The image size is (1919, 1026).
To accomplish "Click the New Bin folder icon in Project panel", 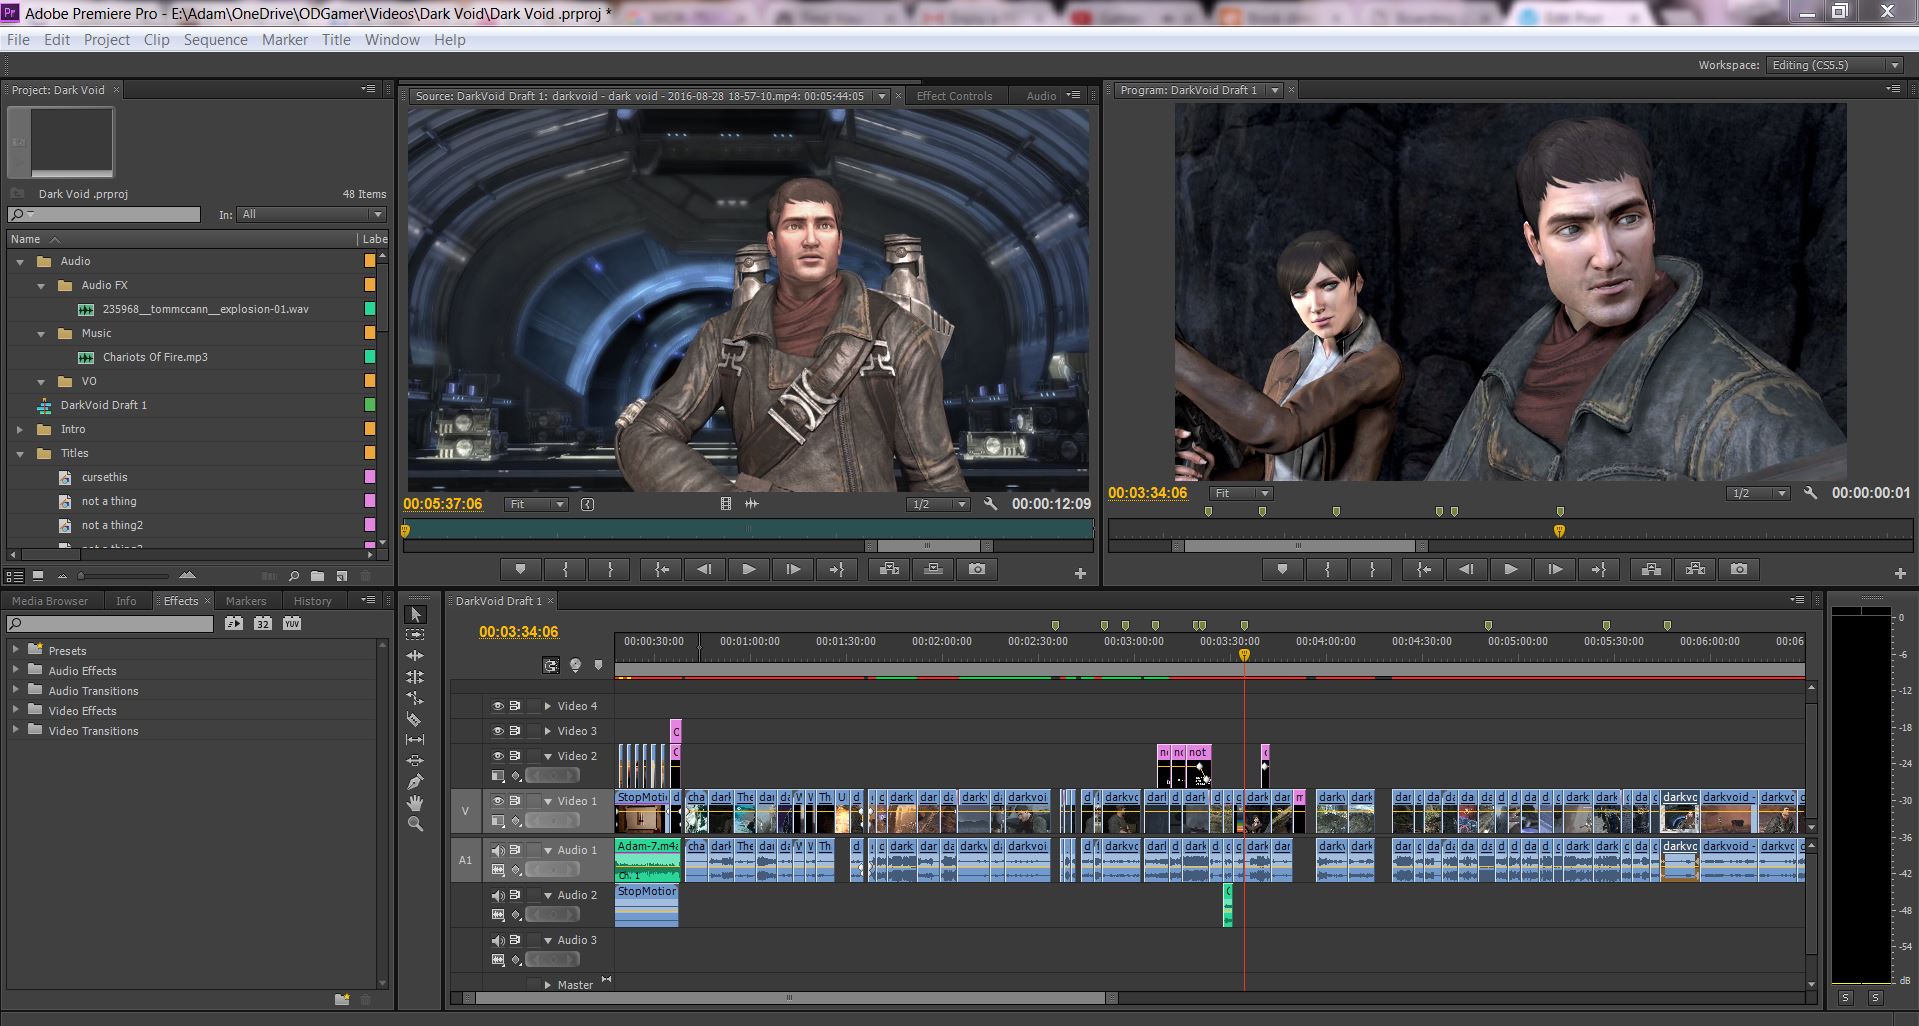I will click(x=317, y=576).
